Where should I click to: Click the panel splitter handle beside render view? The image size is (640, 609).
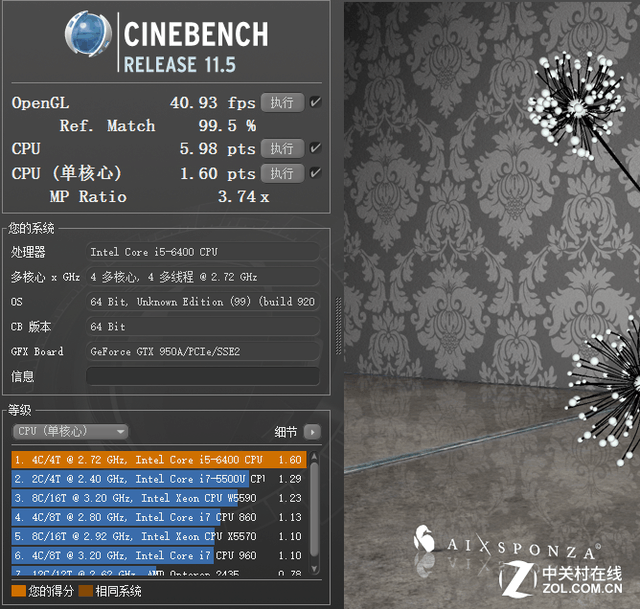[338, 326]
